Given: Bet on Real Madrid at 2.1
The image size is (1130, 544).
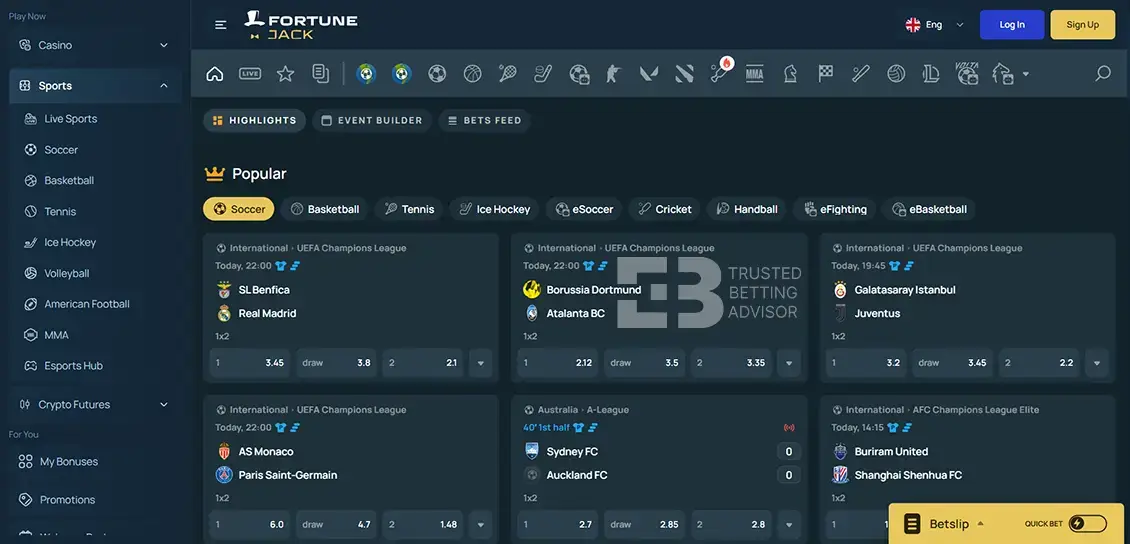Looking at the screenshot, I should [x=423, y=363].
